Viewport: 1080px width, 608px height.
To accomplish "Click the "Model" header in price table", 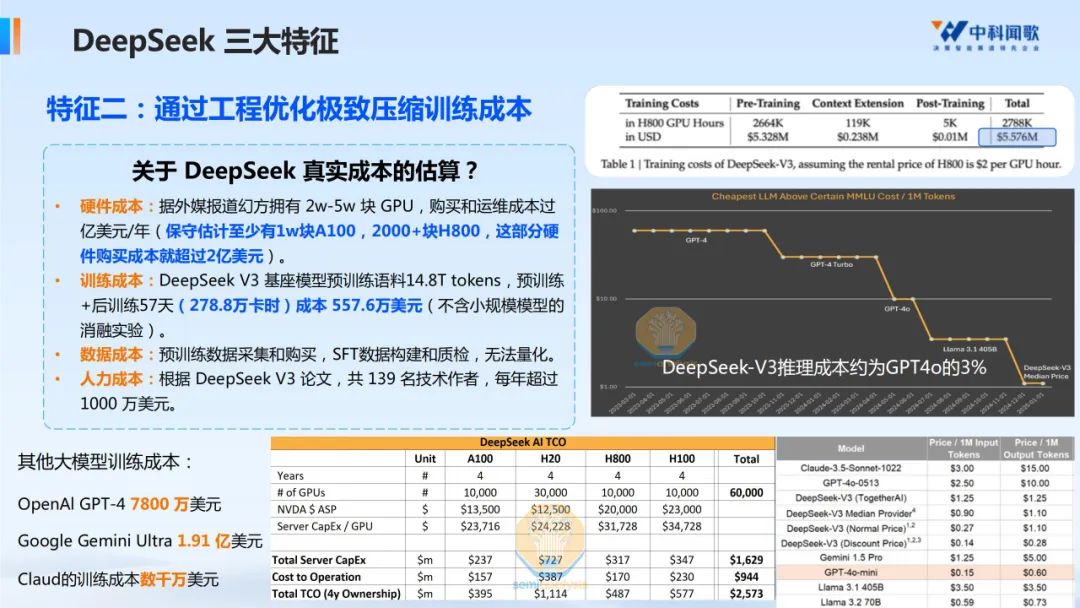I will 851,448.
